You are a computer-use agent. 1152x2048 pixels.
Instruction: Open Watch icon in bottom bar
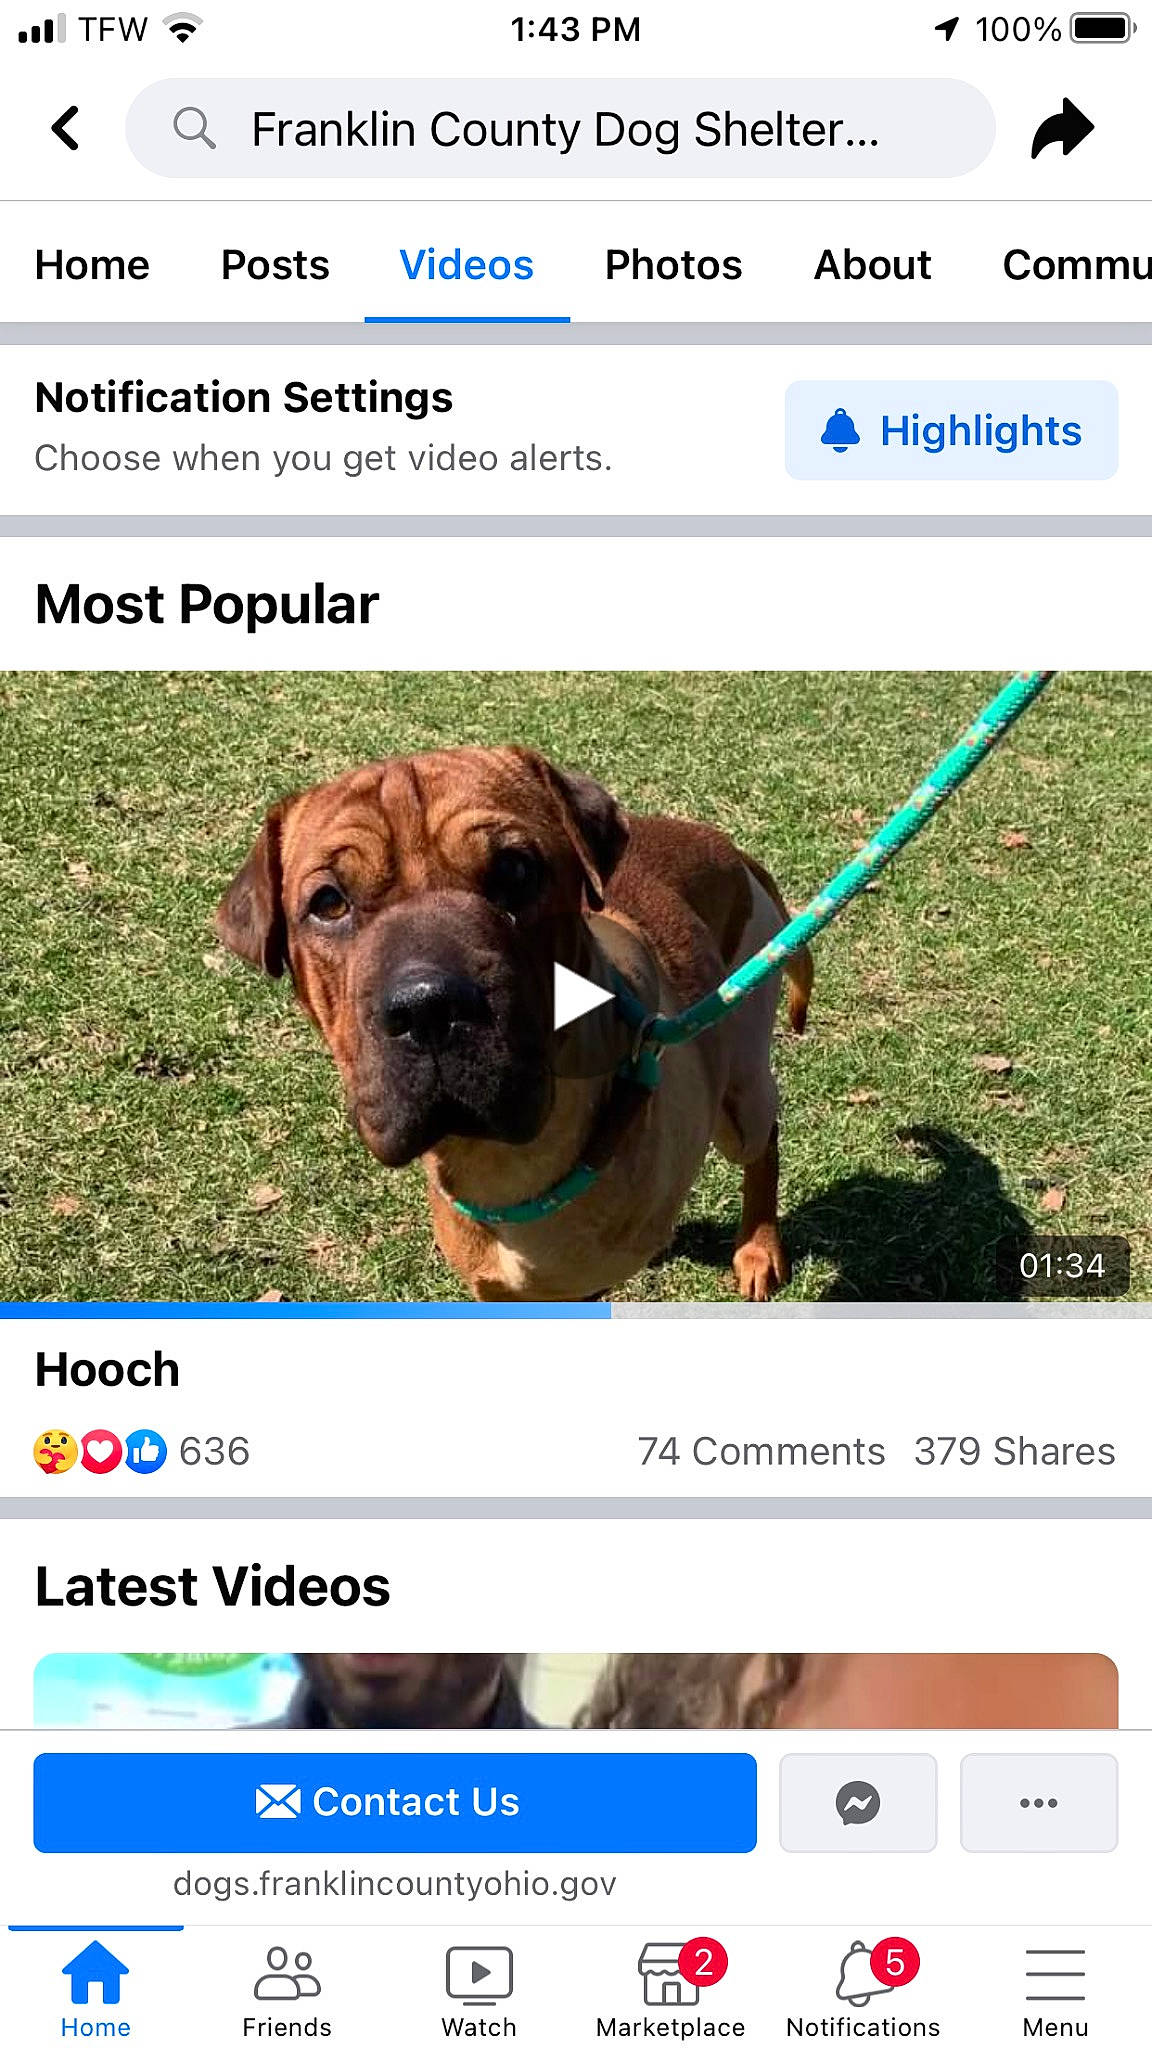click(479, 1989)
